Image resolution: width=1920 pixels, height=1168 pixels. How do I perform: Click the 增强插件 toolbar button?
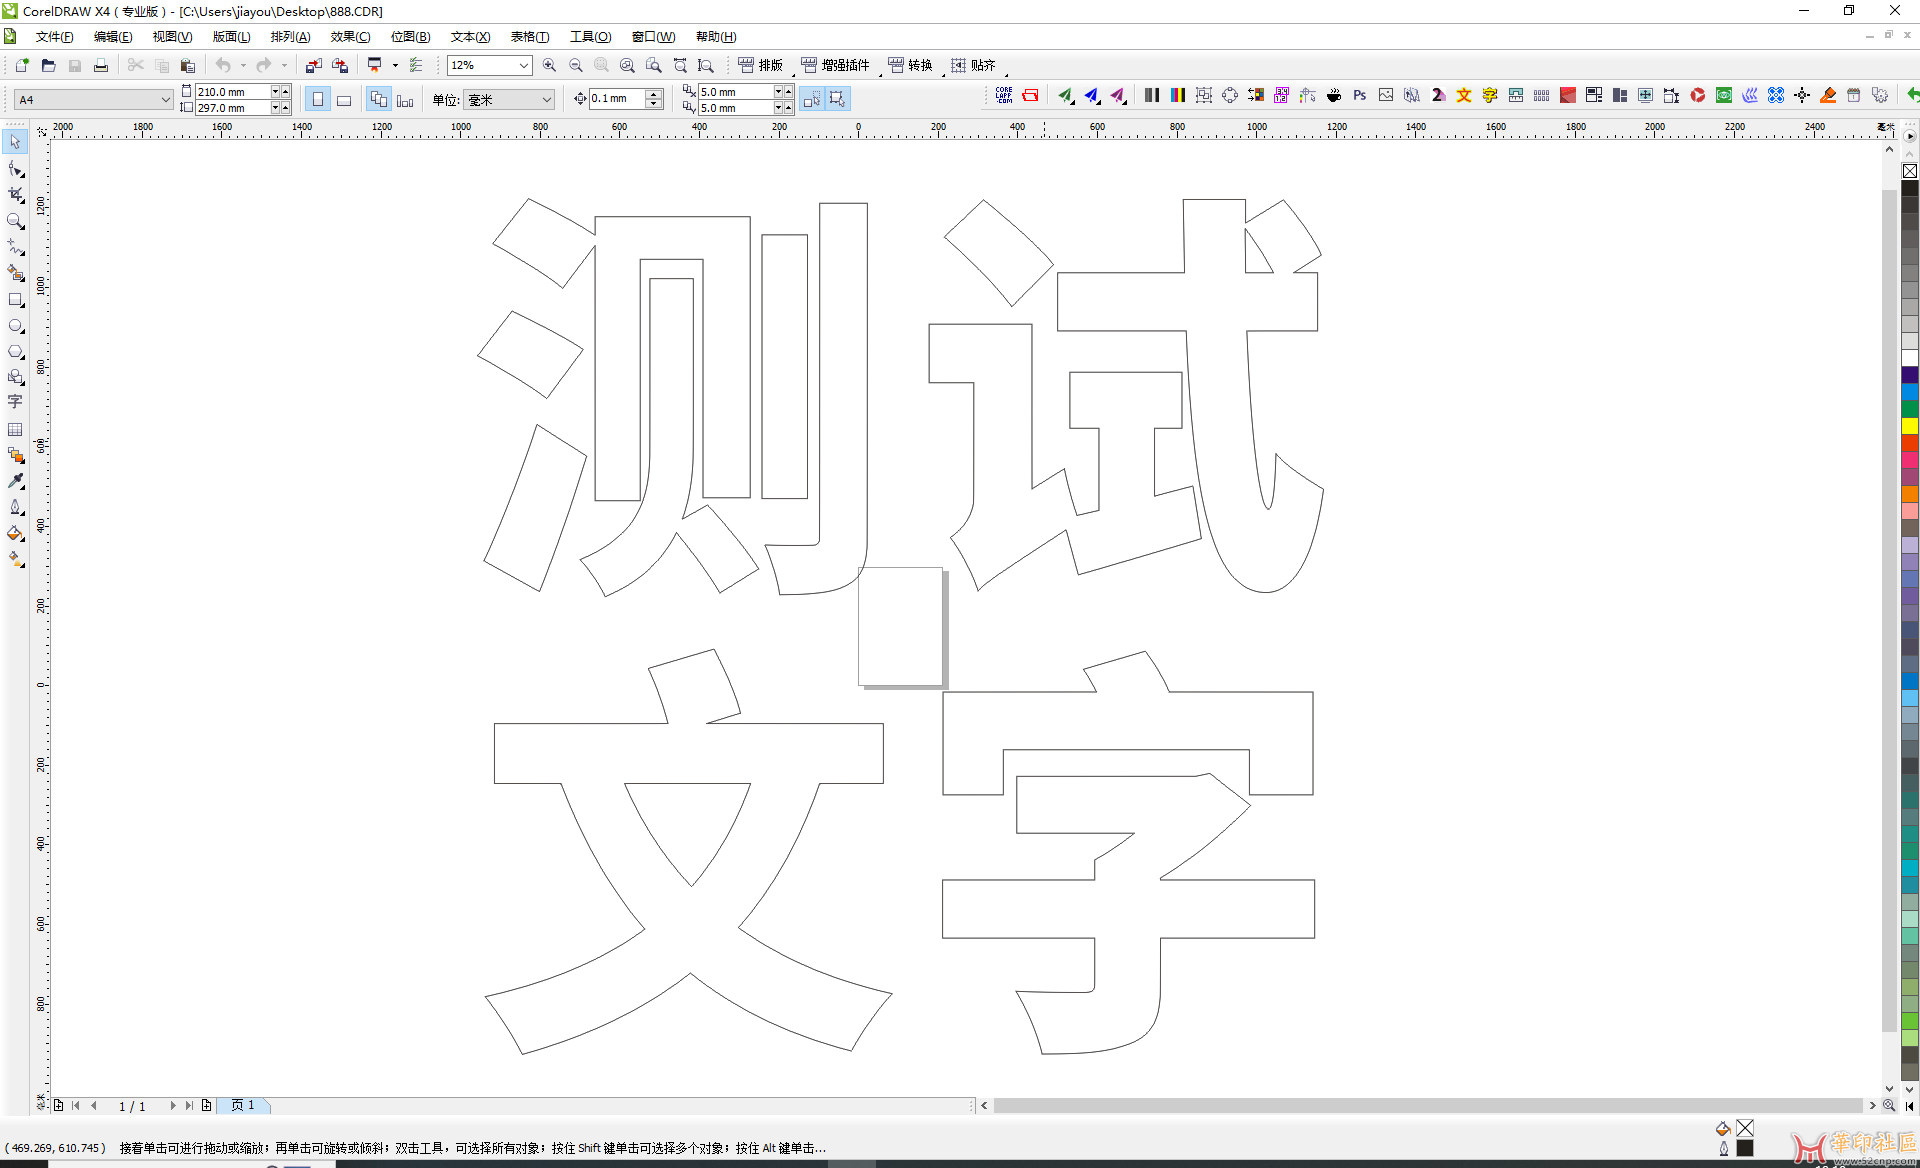click(x=836, y=65)
